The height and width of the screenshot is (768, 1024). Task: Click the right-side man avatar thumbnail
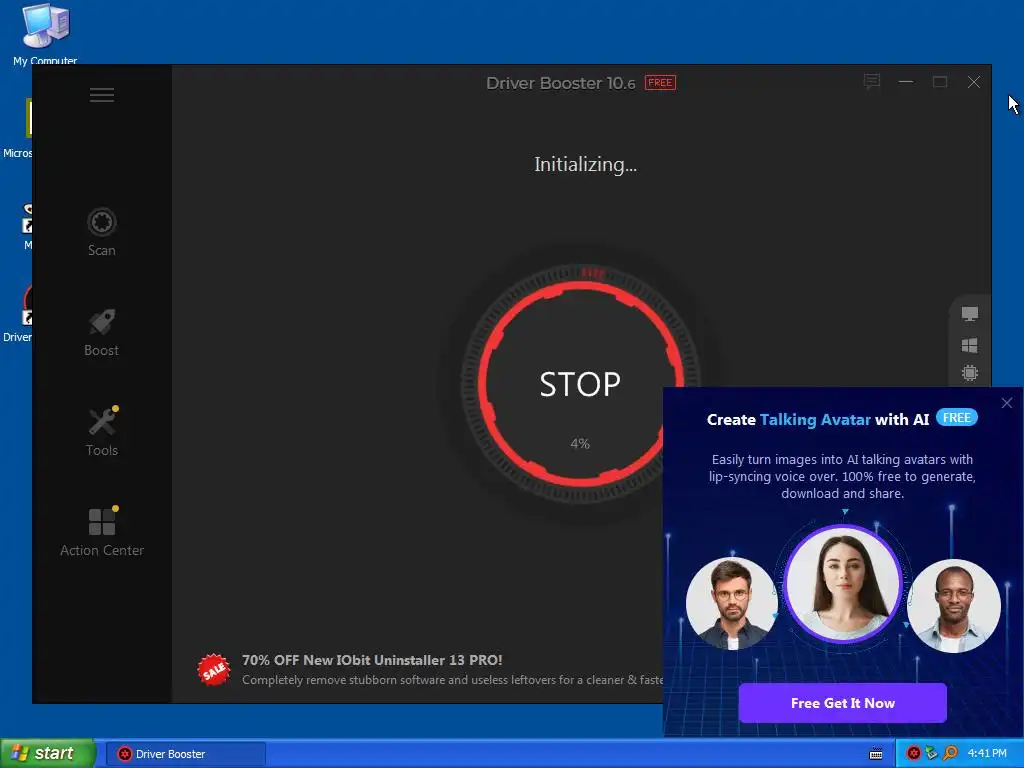coord(953,605)
